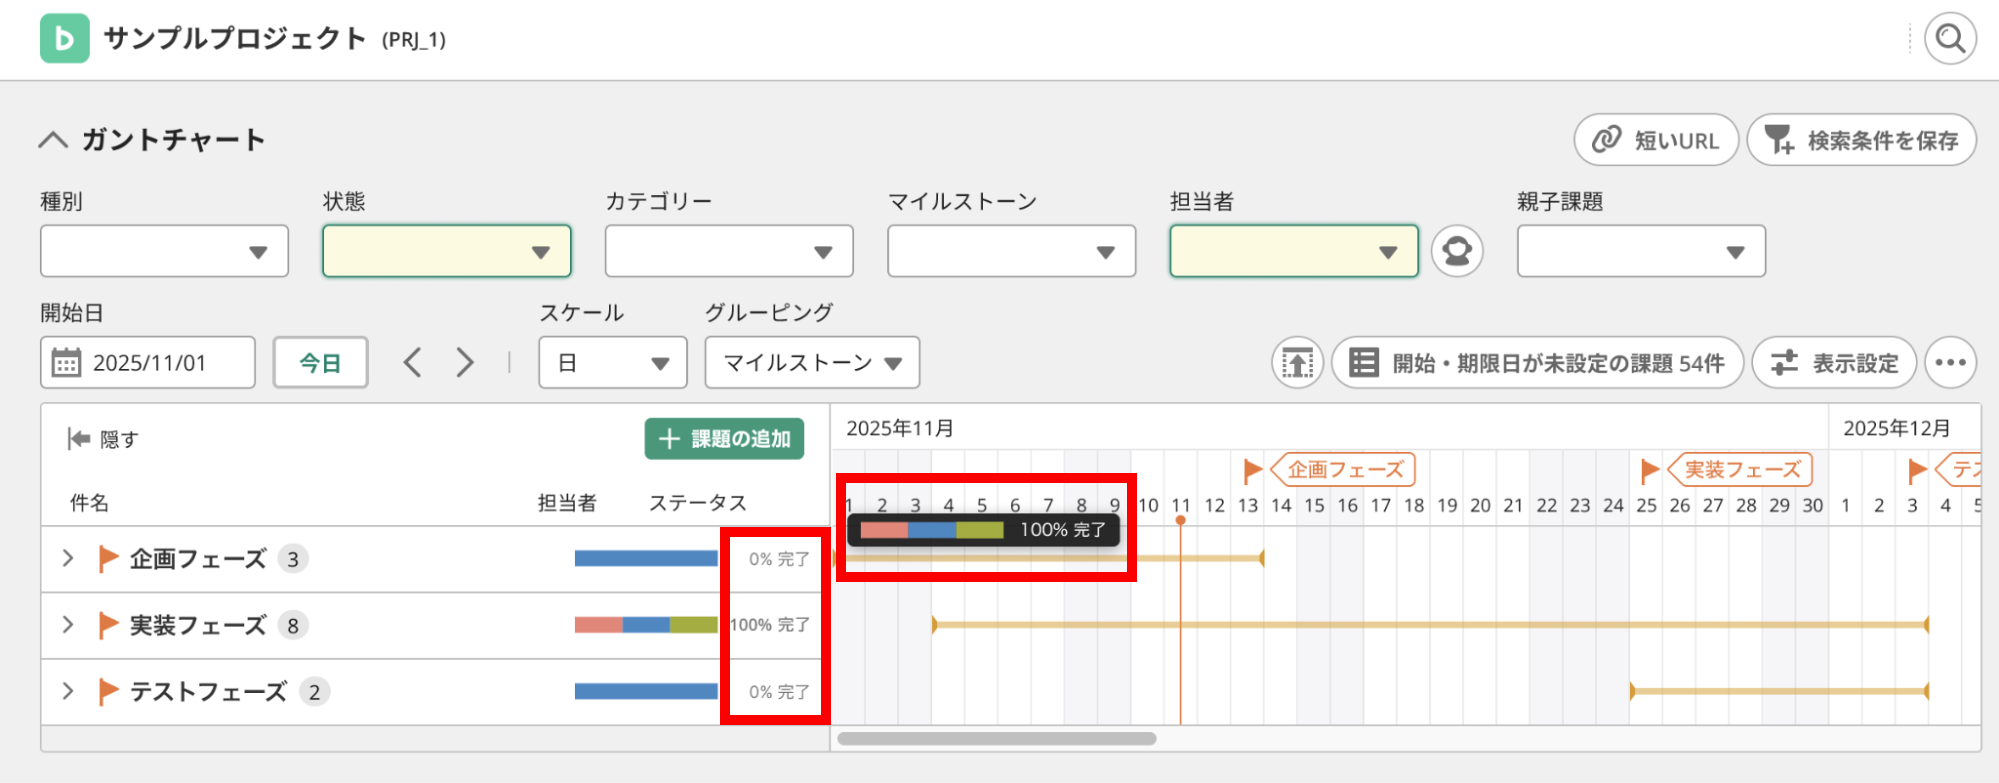Open the 担当者 dropdown
This screenshot has width=1999, height=783.
[1294, 251]
